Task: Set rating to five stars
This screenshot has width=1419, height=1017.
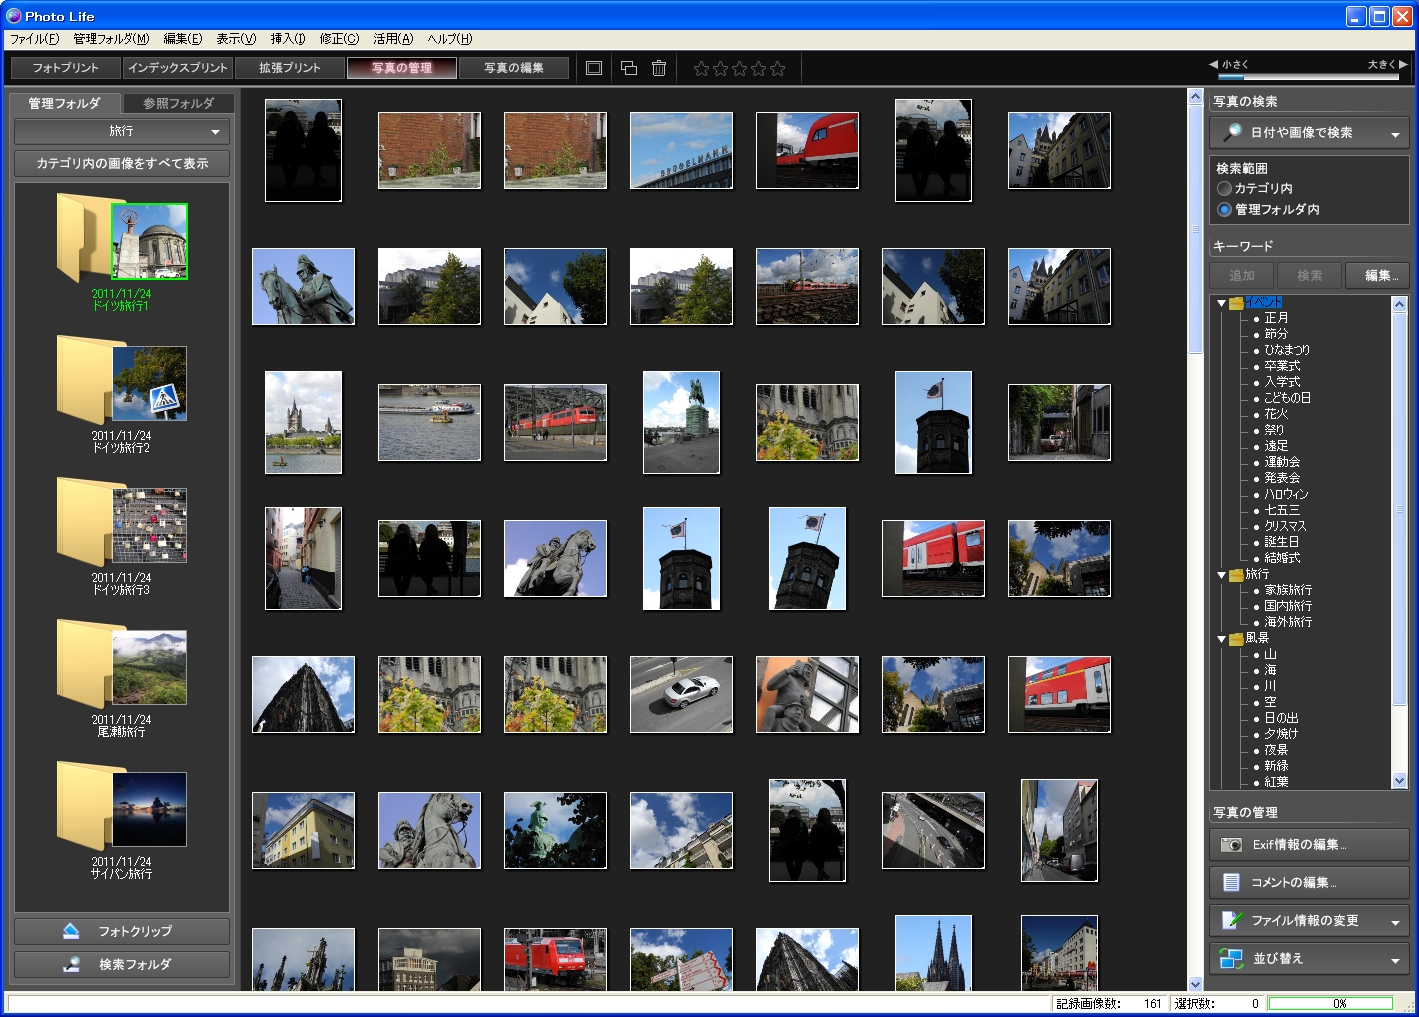Action: pyautogui.click(x=778, y=69)
